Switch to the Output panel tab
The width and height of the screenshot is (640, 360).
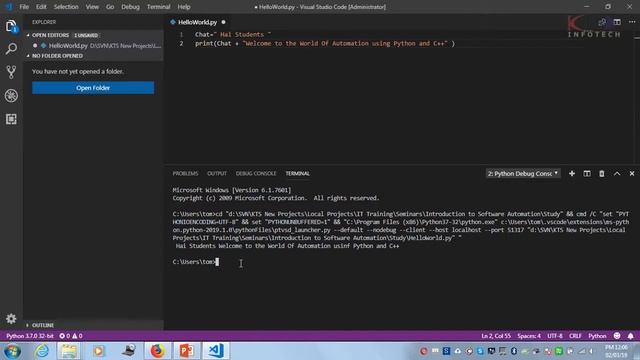217,173
